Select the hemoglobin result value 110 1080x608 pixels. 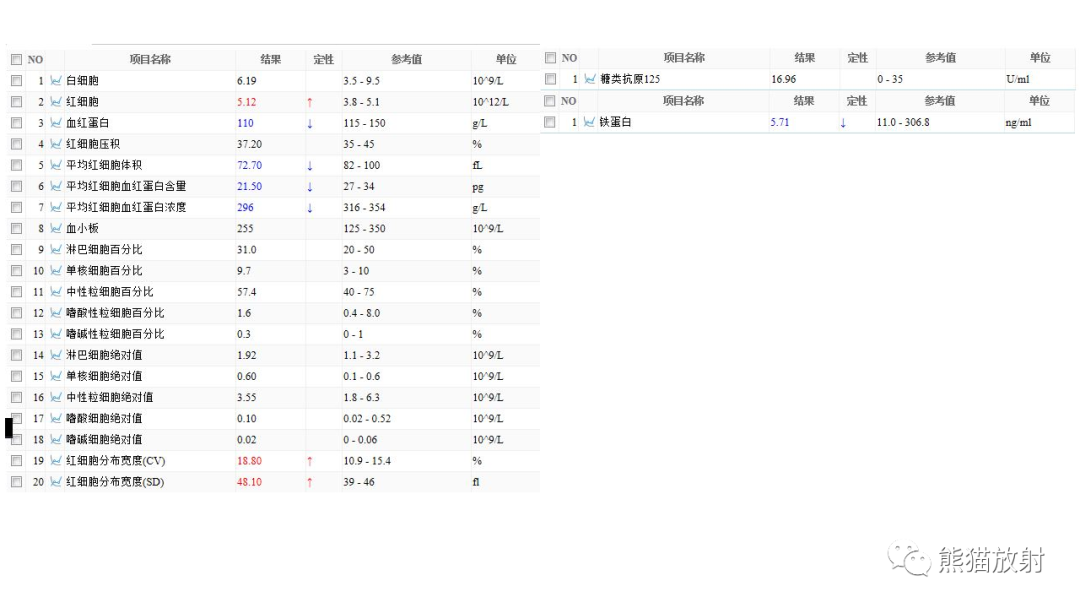245,123
